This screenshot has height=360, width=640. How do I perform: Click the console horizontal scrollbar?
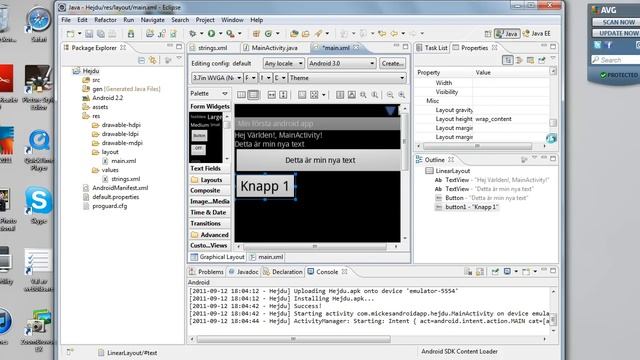pyautogui.click(x=293, y=339)
